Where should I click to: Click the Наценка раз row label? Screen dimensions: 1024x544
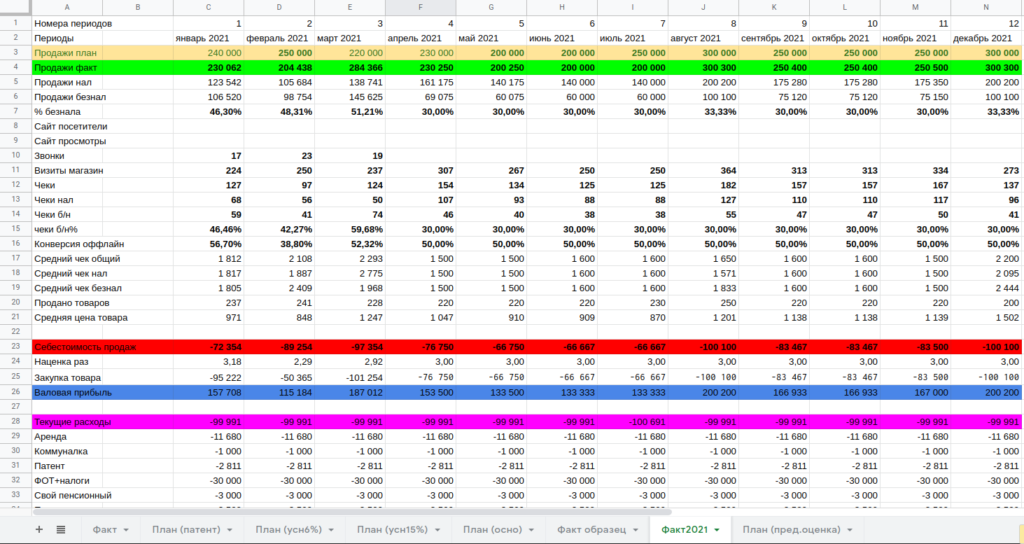tap(61, 361)
